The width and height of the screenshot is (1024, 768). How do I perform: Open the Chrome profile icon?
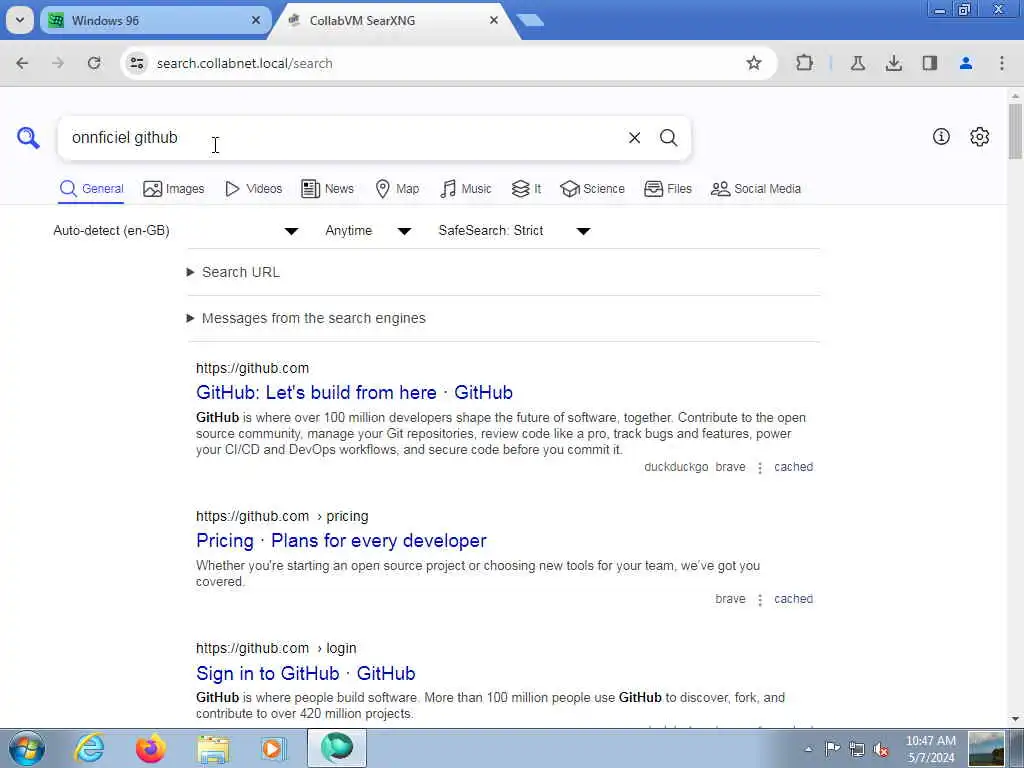pyautogui.click(x=966, y=63)
